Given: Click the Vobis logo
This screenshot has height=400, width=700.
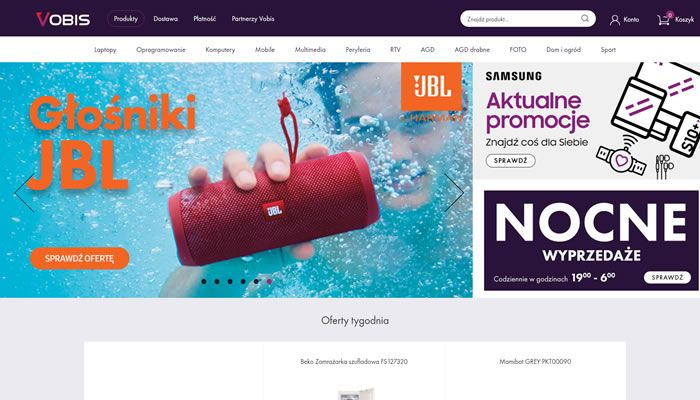Looking at the screenshot, I should click(63, 19).
